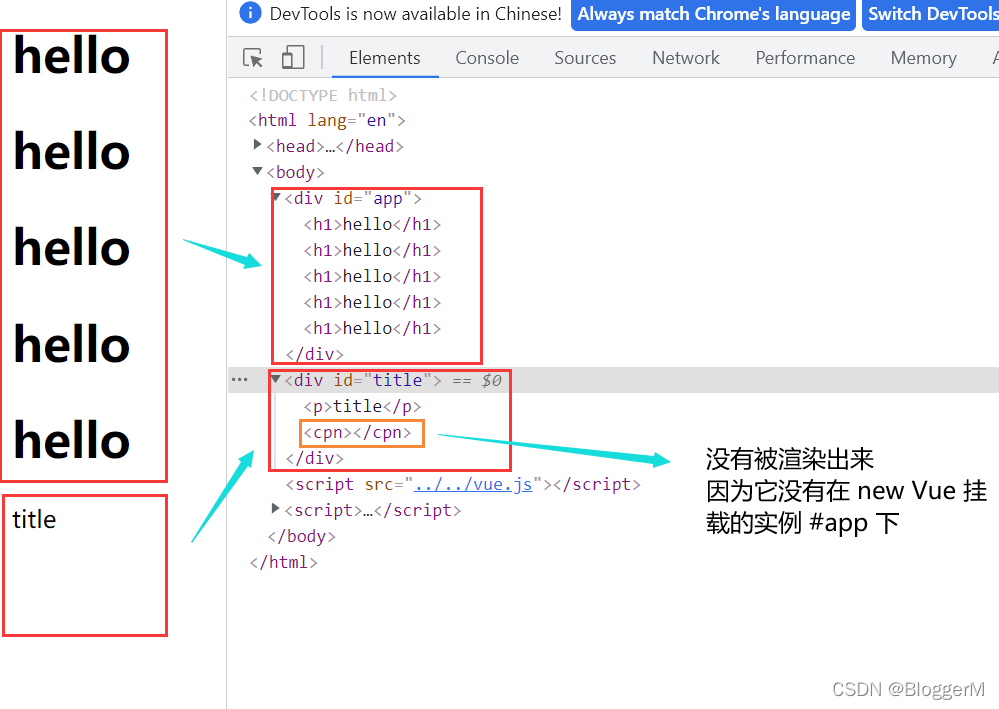The image size is (999, 709).
Task: Click the DevTools available in Chinese message
Action: click(x=415, y=14)
